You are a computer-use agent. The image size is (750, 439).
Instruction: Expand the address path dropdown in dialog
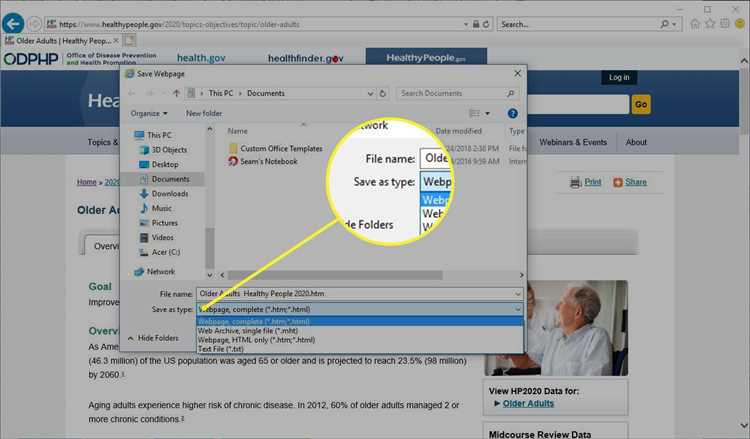pos(370,94)
